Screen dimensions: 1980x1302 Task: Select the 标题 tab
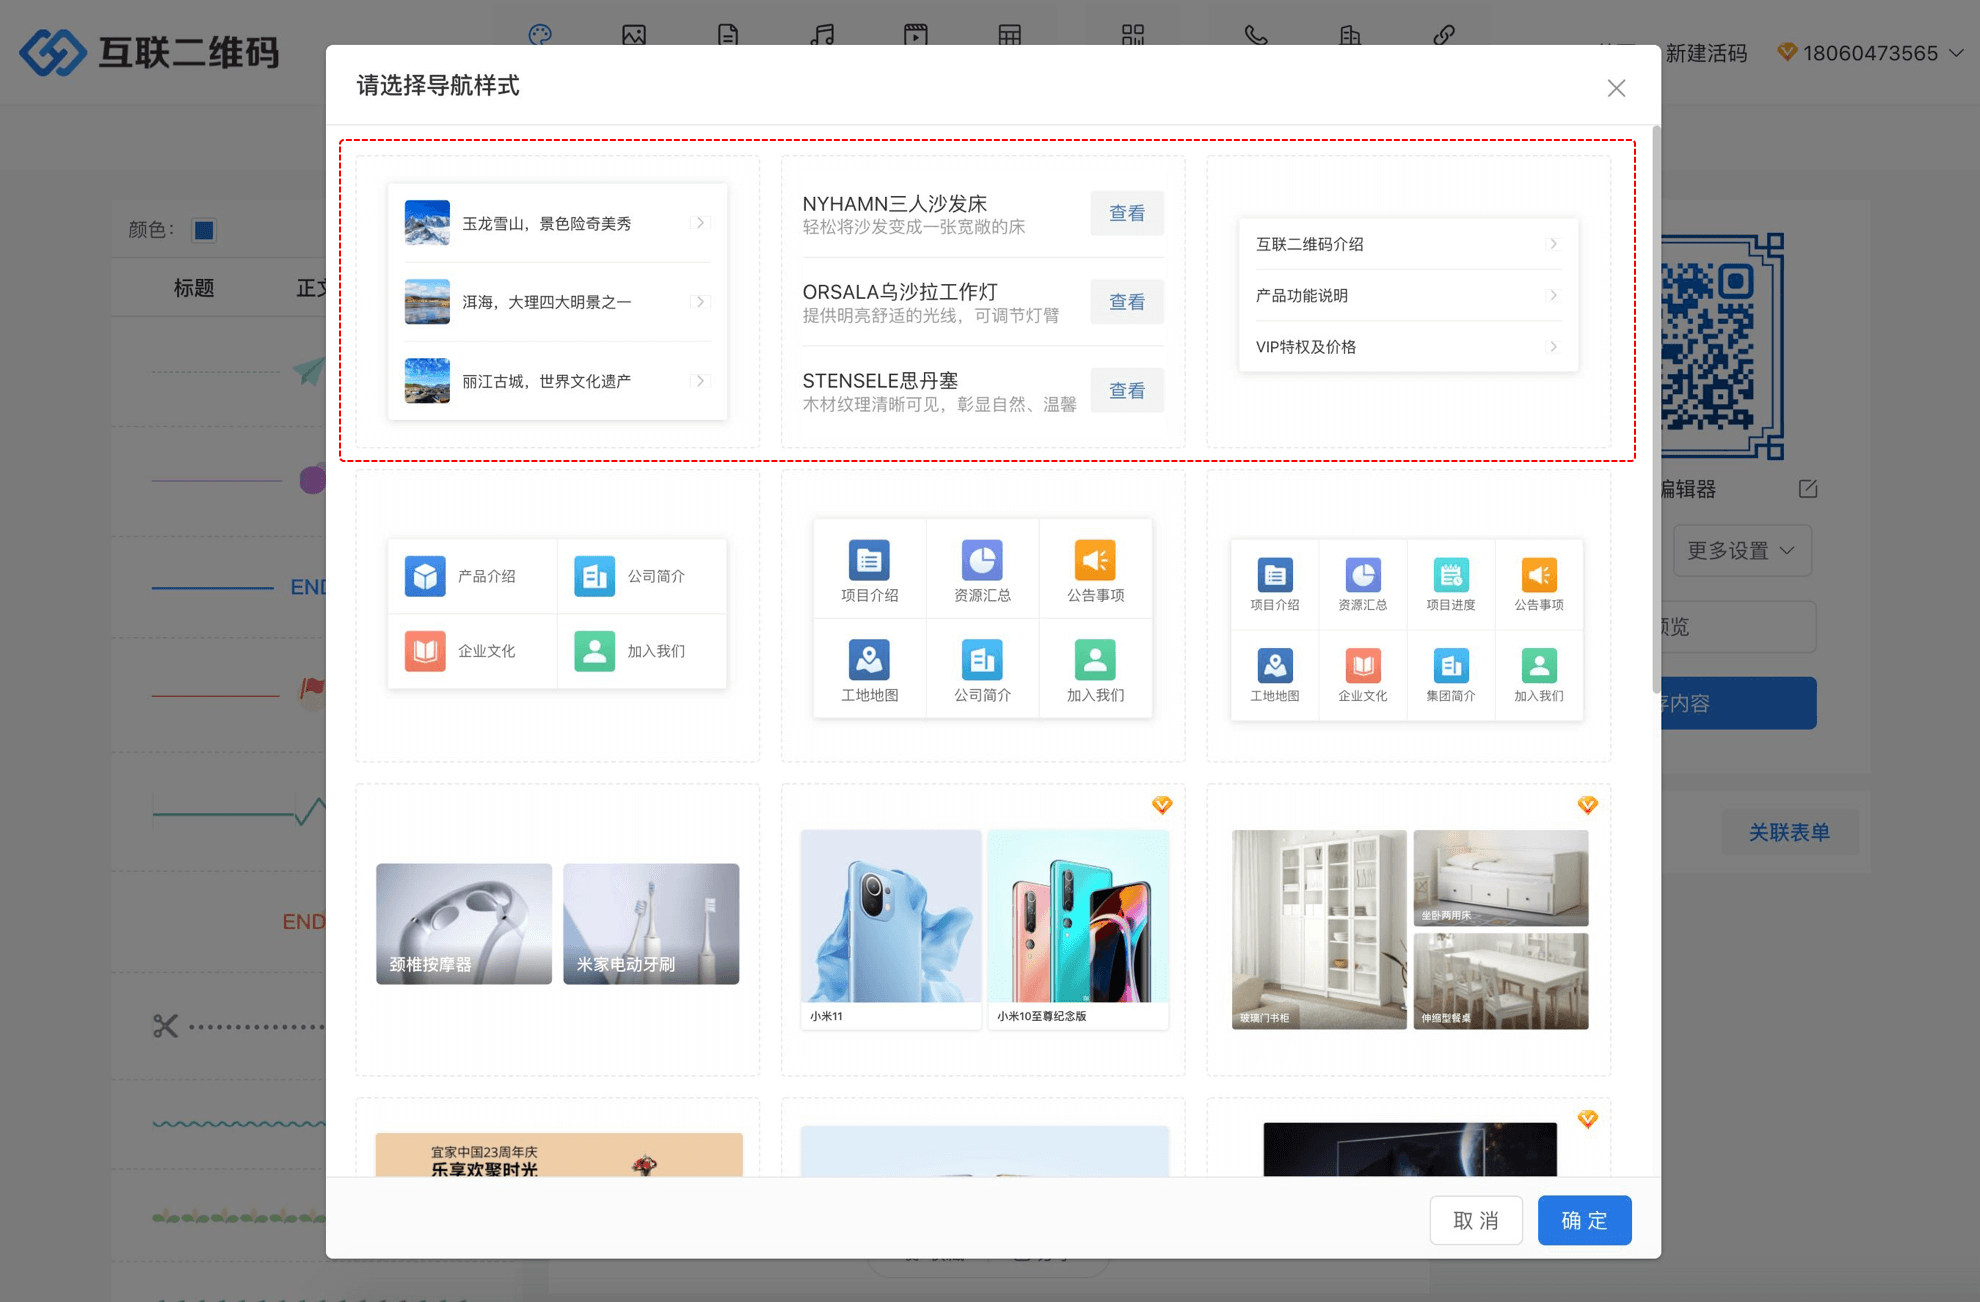click(194, 288)
